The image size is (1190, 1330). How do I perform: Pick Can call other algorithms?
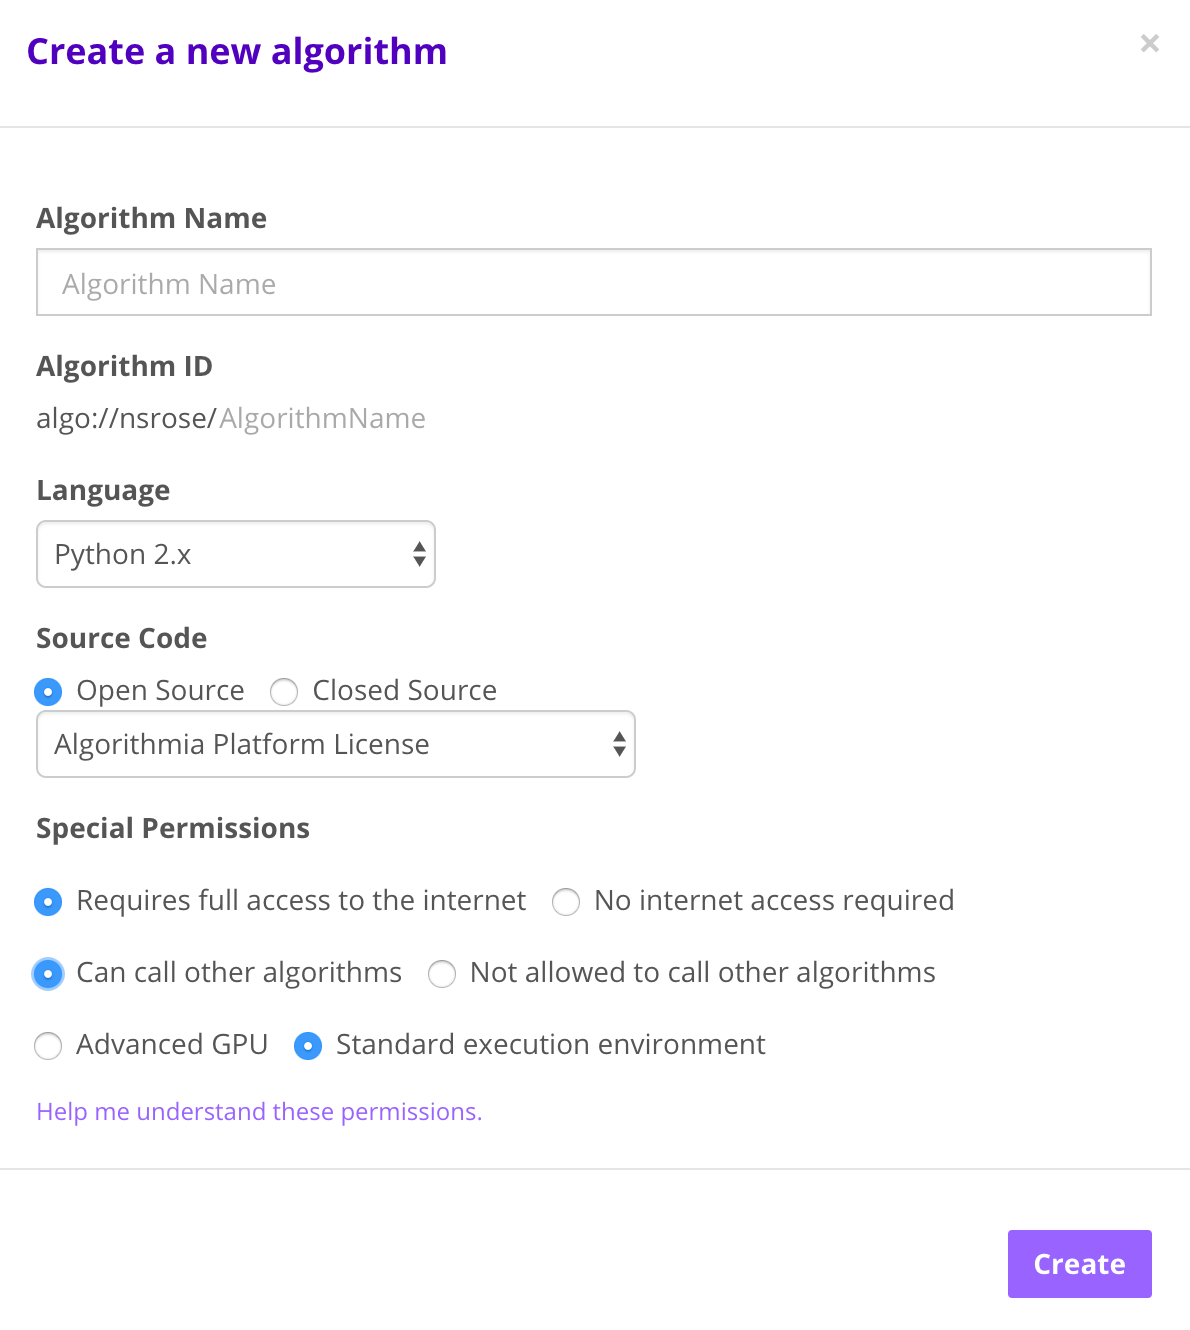tap(48, 973)
